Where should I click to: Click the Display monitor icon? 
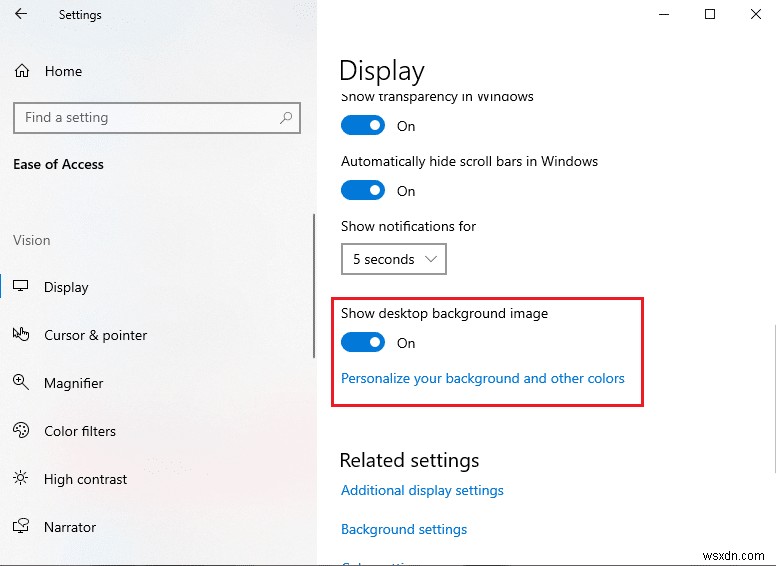tap(21, 287)
